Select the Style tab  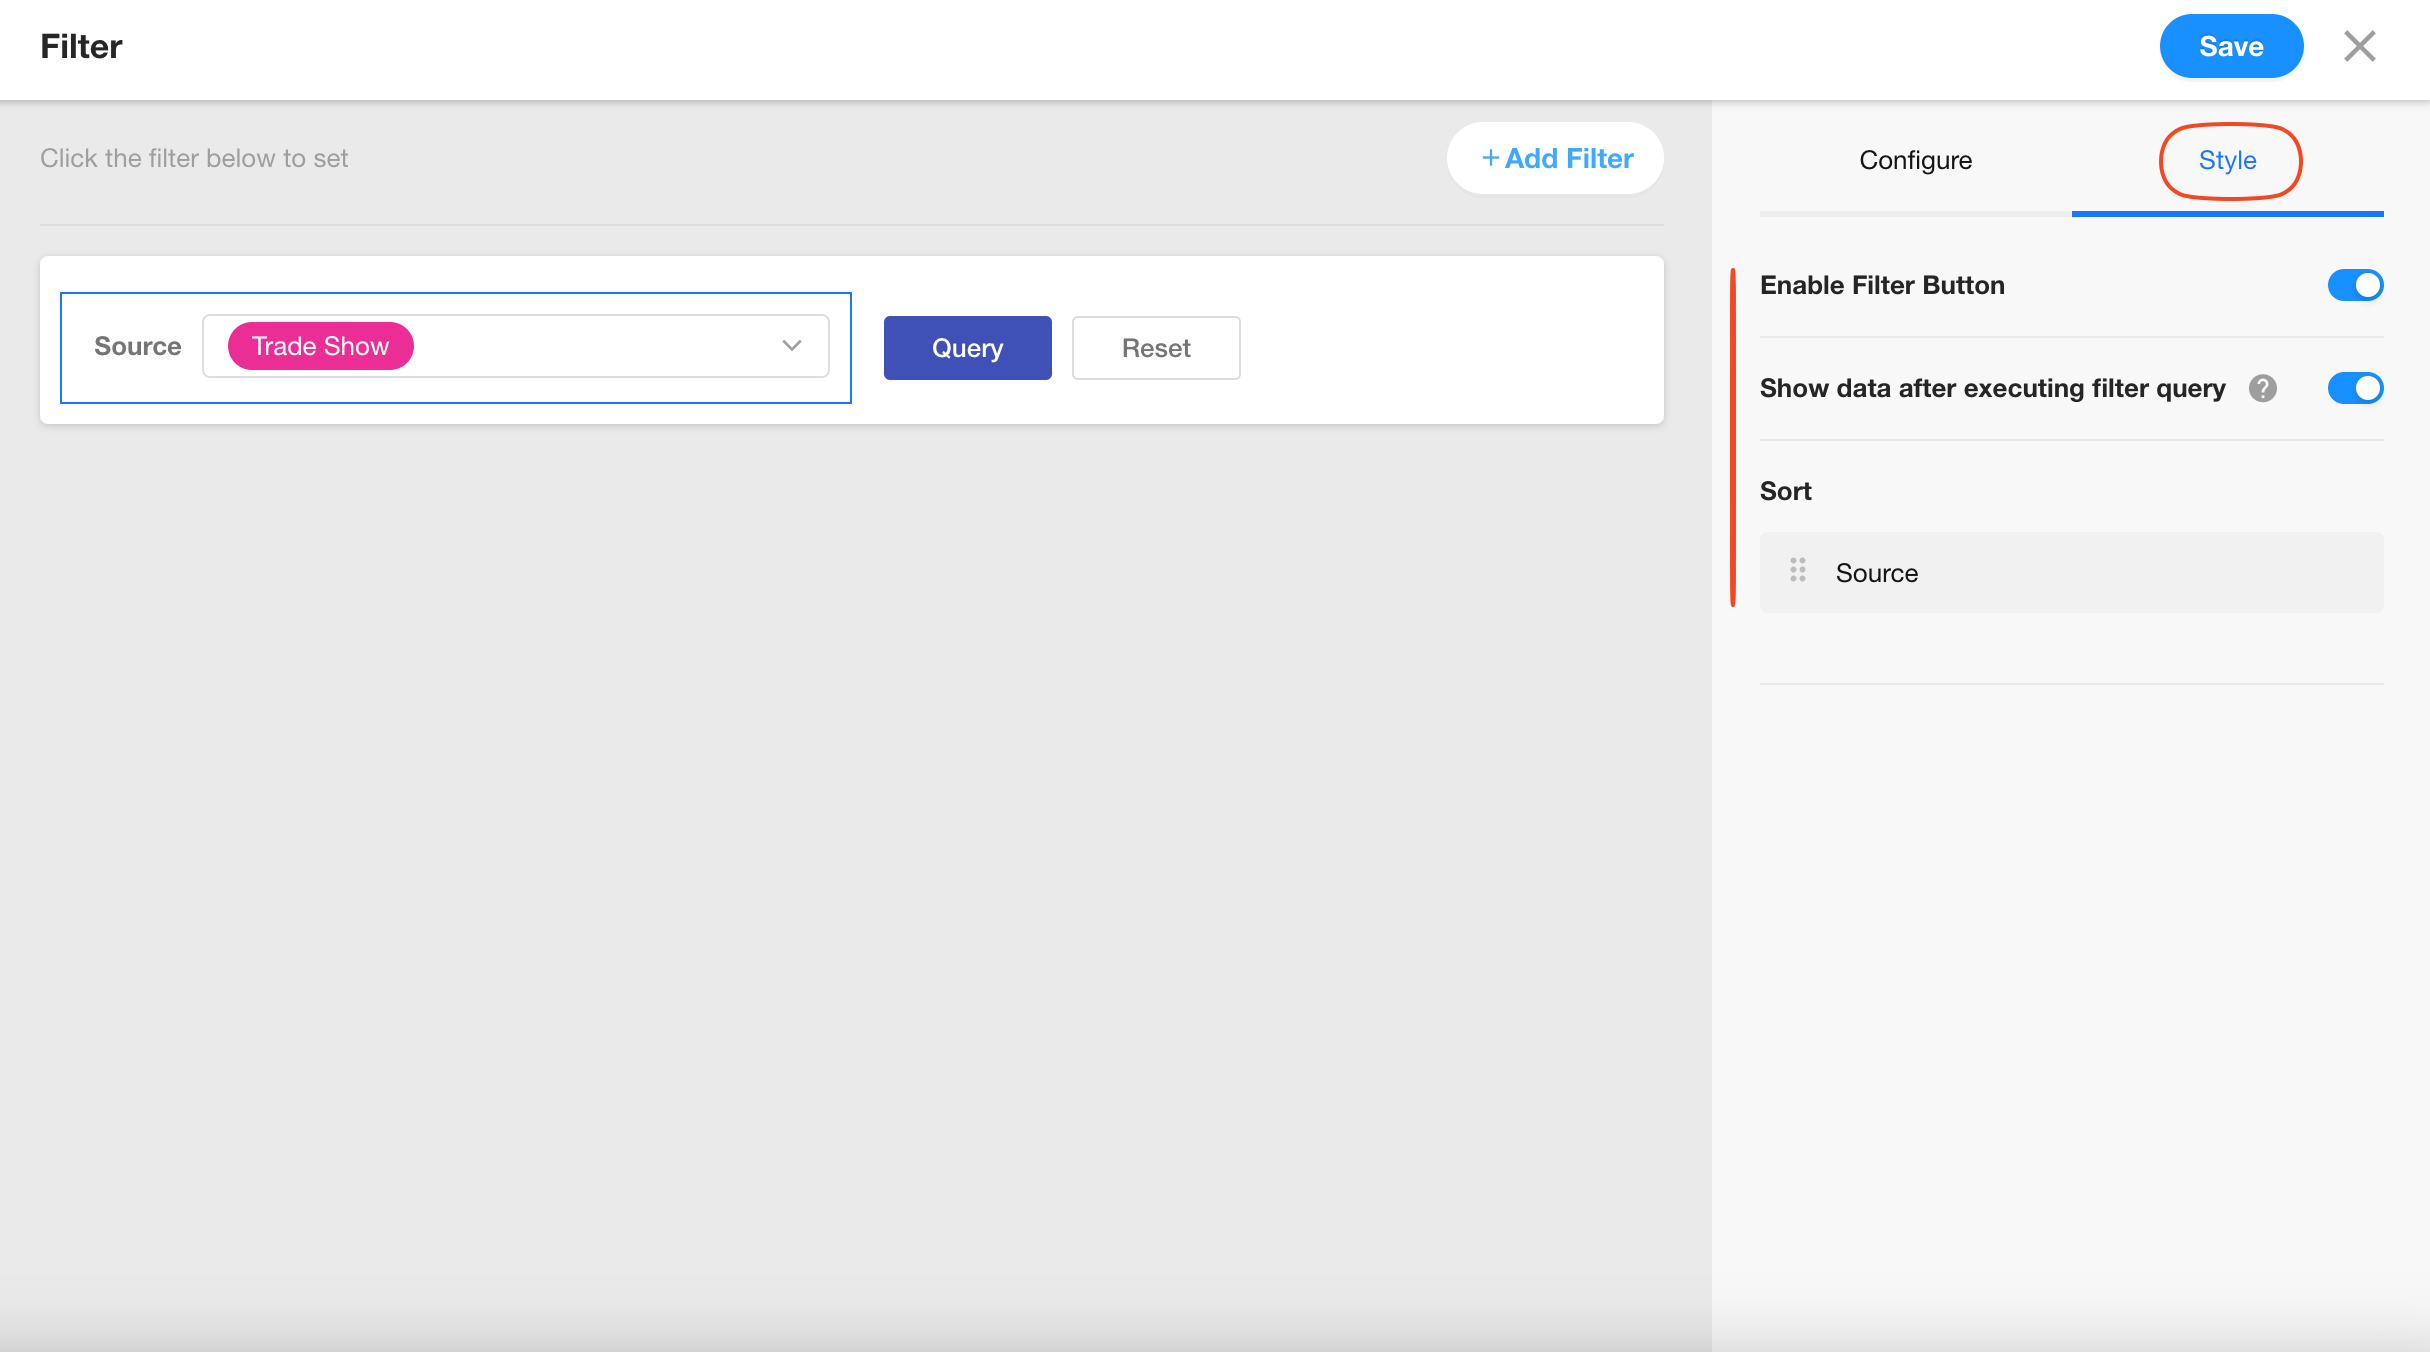(2227, 160)
